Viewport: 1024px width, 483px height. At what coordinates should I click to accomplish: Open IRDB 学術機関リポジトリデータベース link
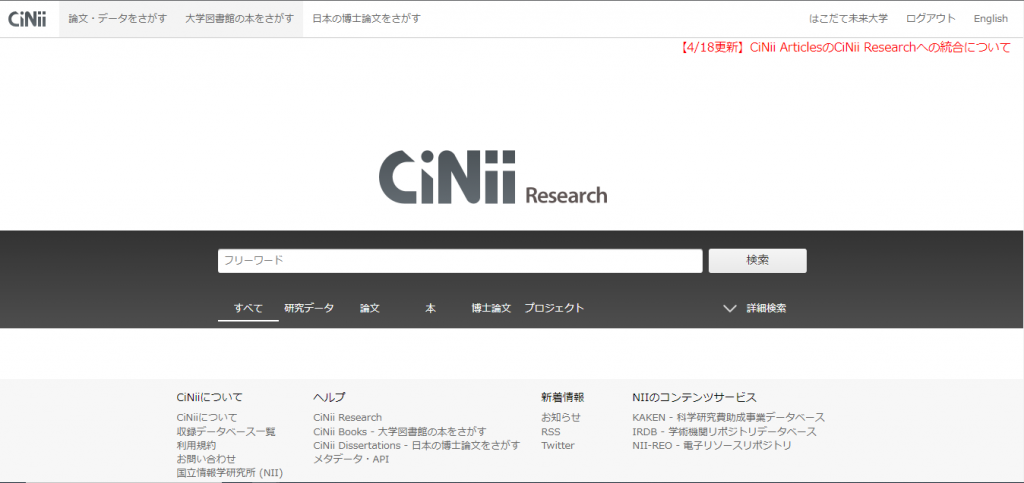(x=724, y=431)
